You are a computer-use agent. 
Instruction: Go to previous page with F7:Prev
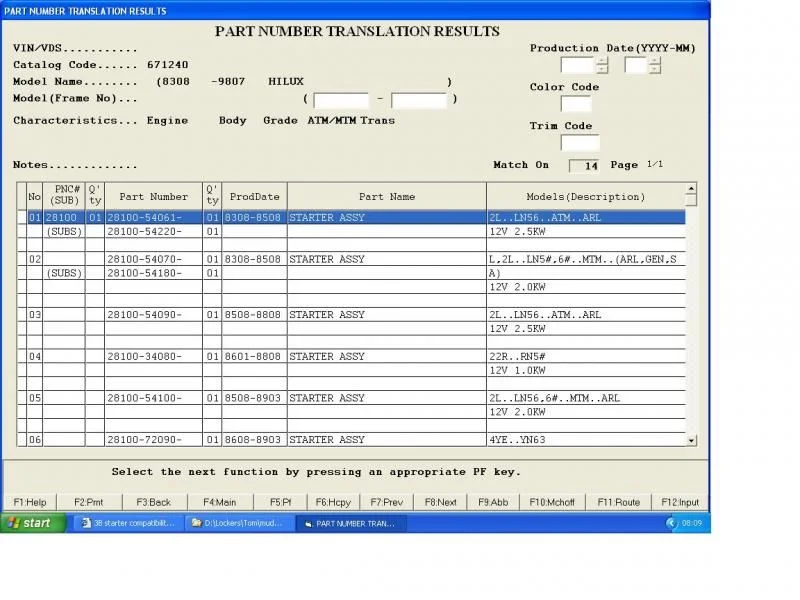pyautogui.click(x=387, y=502)
